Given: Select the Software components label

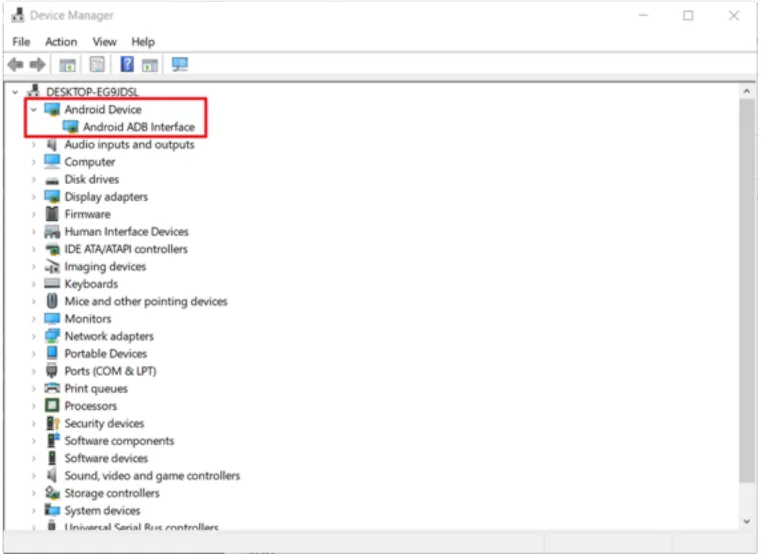Looking at the screenshot, I should [120, 441].
